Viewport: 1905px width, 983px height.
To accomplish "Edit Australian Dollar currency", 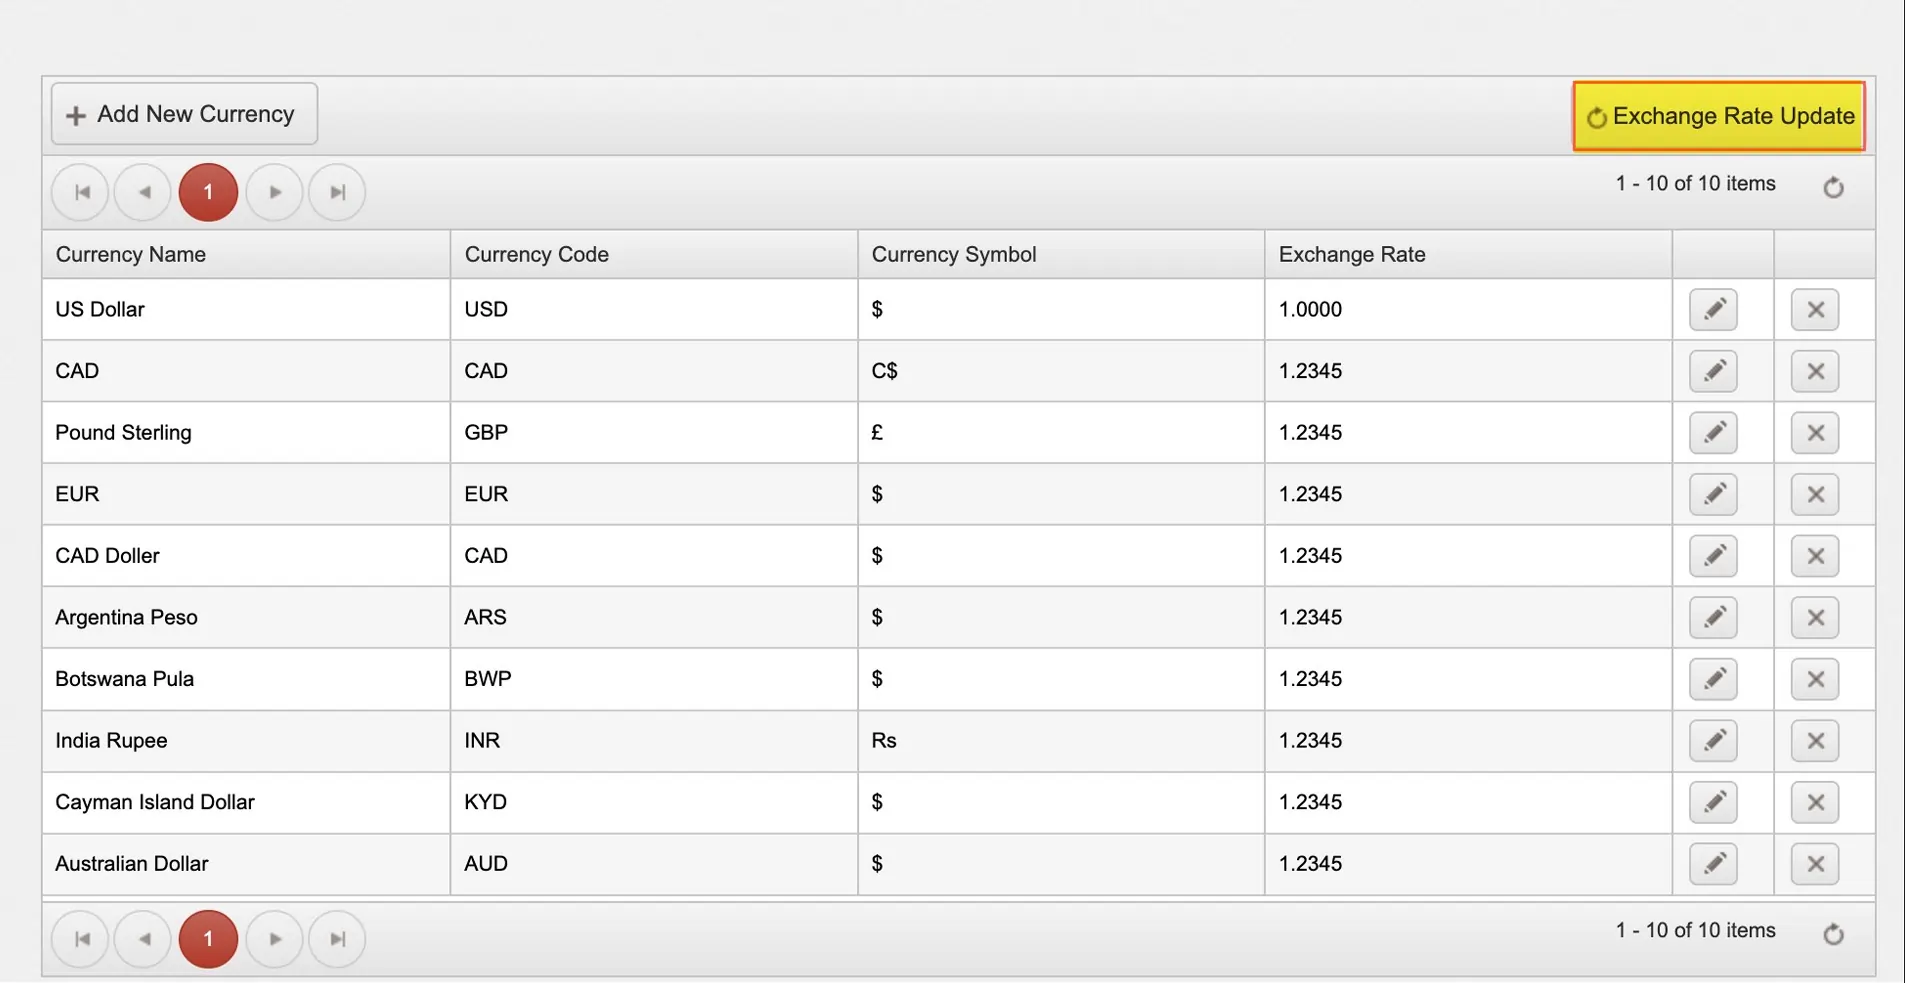I will coord(1713,864).
